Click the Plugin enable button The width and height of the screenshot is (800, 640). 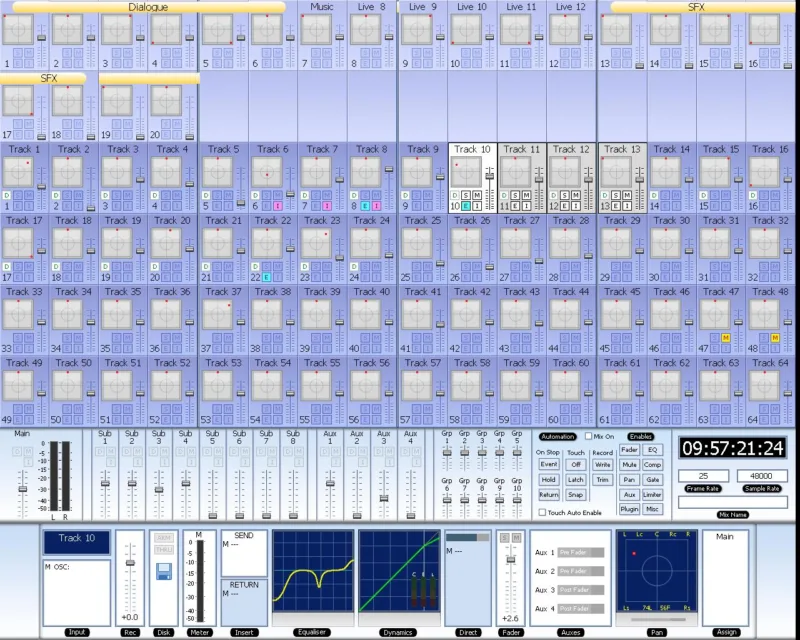pos(629,509)
